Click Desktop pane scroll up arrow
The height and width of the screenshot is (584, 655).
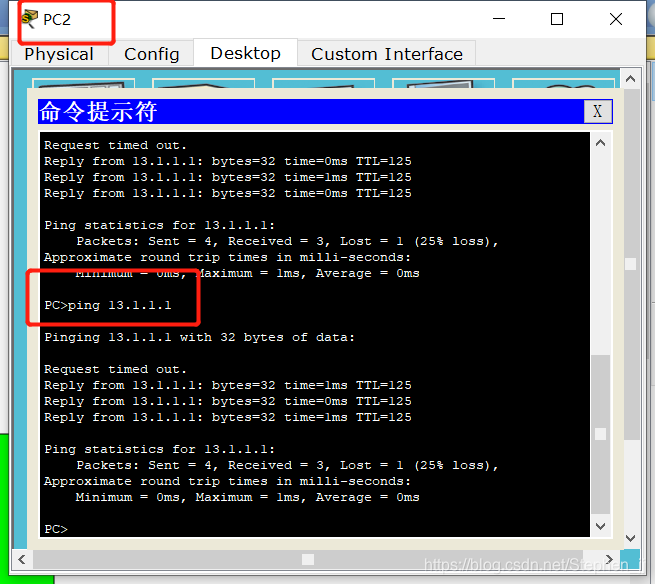click(631, 79)
